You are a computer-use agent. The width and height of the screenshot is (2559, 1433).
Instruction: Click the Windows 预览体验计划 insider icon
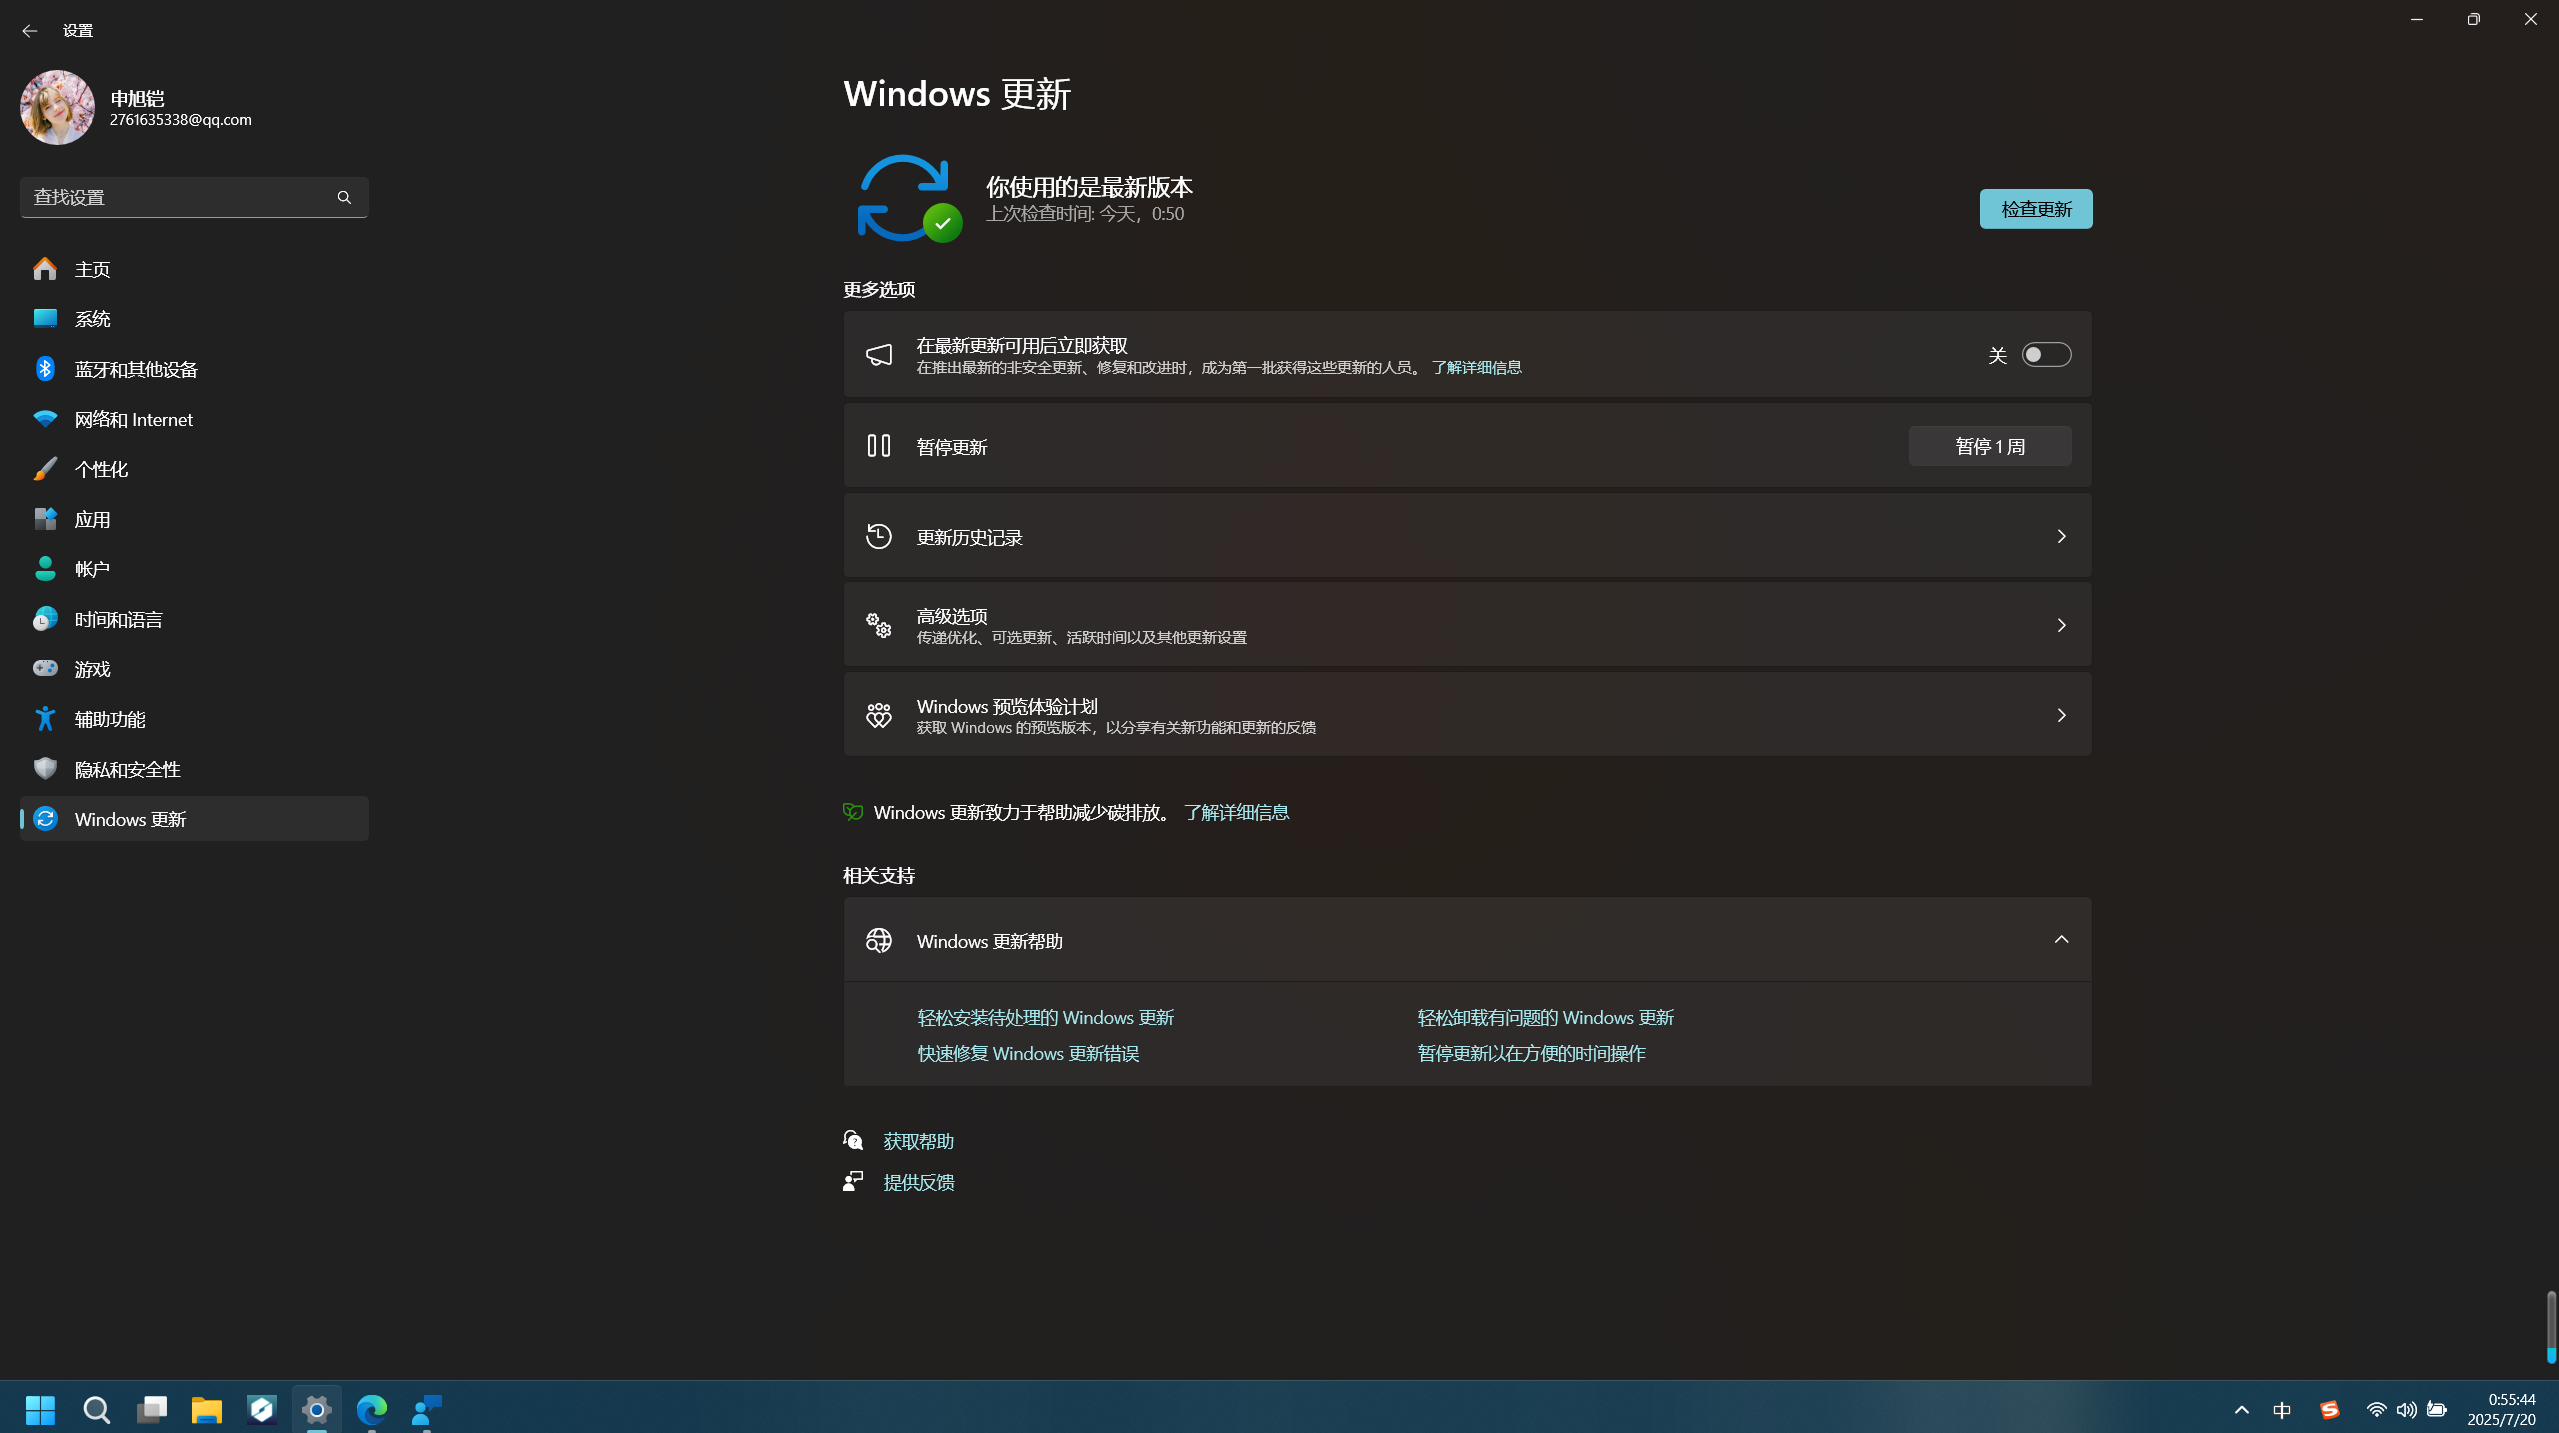click(x=879, y=716)
